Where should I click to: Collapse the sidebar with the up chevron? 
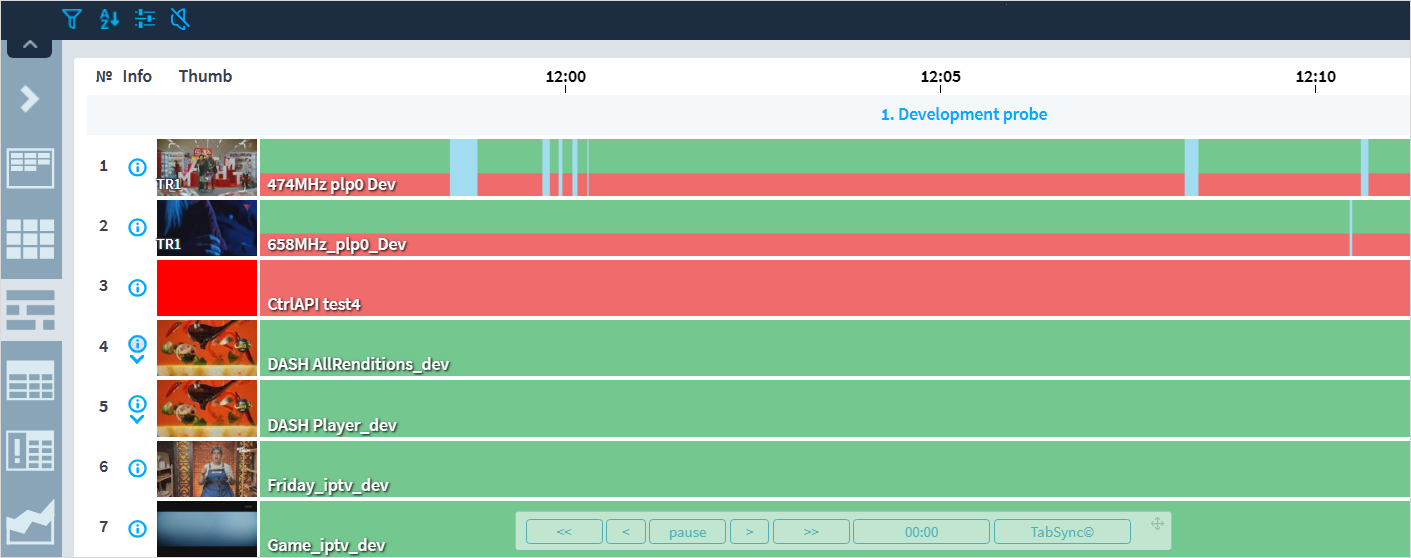tap(30, 45)
